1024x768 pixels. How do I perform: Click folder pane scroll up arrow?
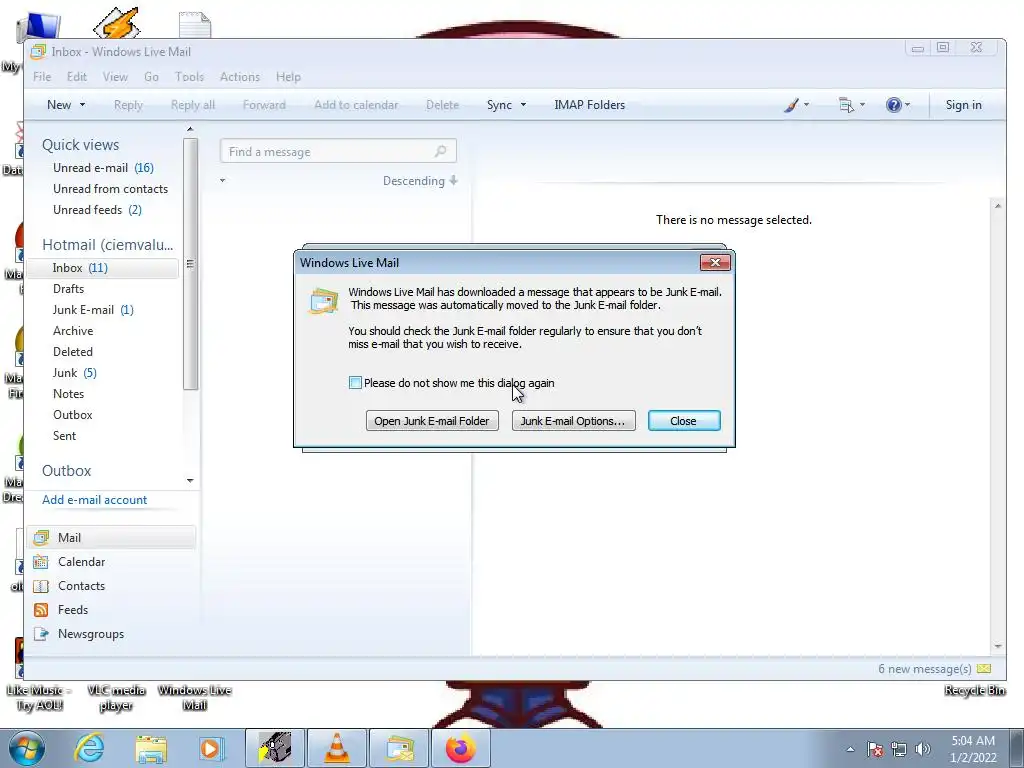tap(190, 129)
